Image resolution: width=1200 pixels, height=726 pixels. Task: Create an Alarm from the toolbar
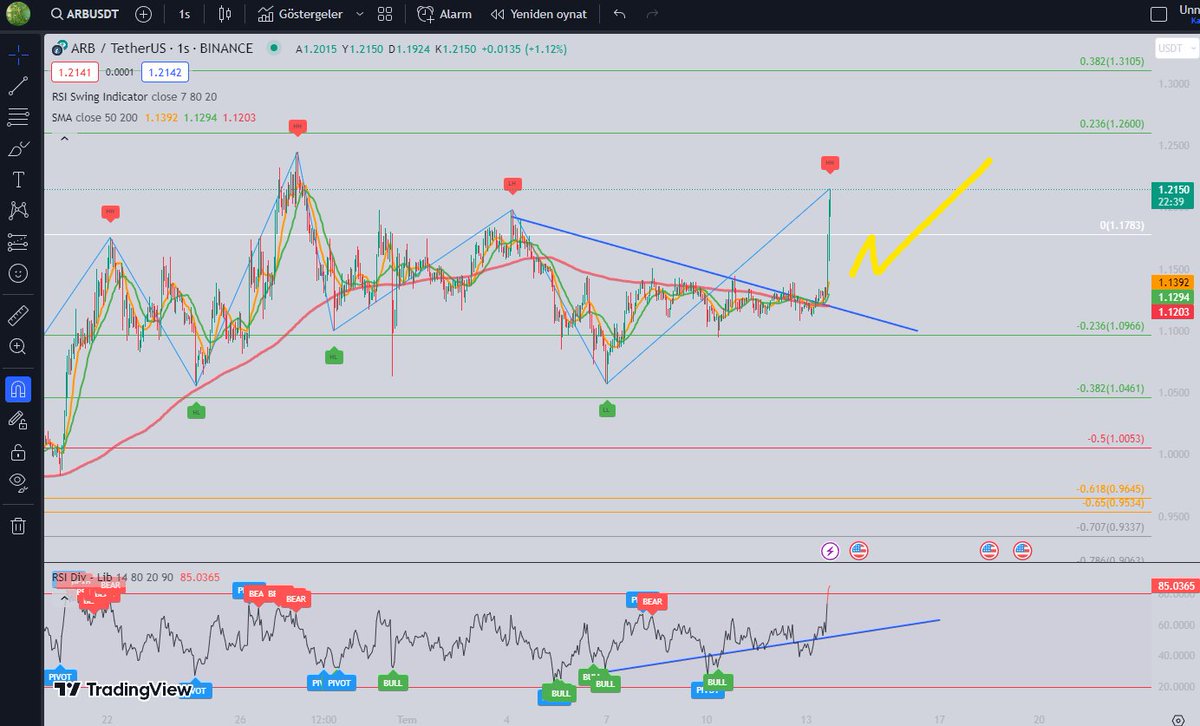click(445, 15)
